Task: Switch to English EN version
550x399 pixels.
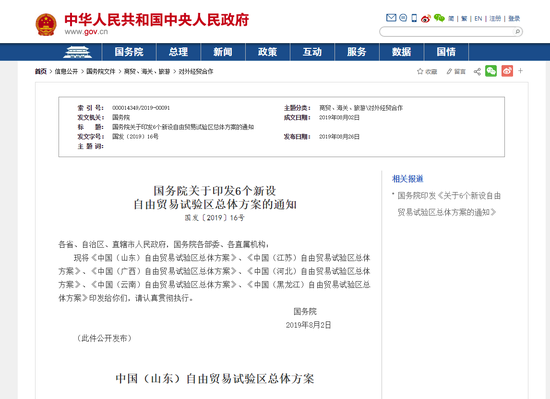Action: click(x=478, y=19)
